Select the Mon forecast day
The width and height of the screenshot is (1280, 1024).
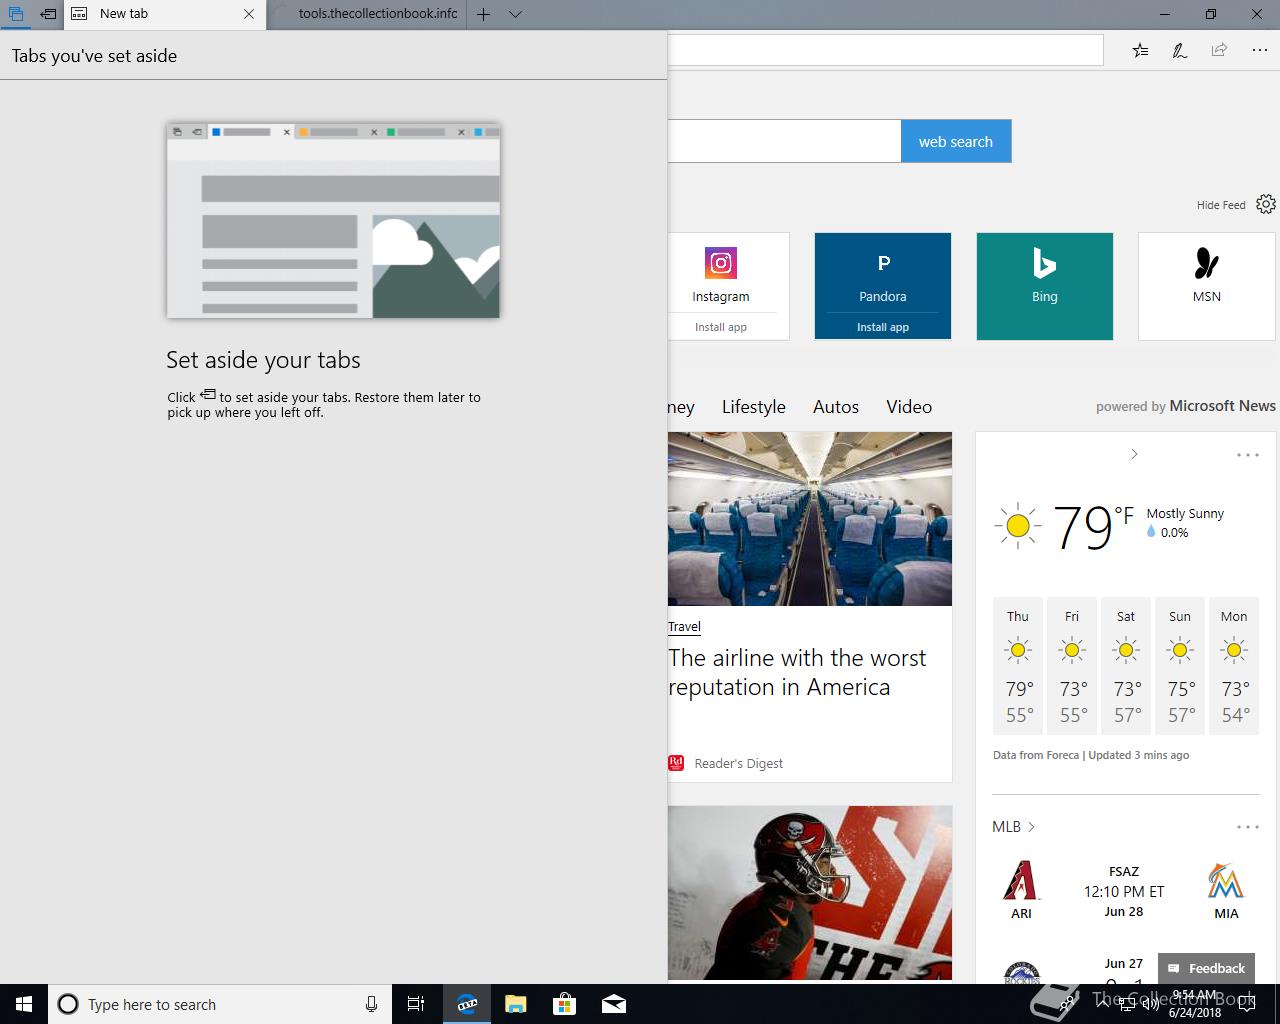(1234, 665)
